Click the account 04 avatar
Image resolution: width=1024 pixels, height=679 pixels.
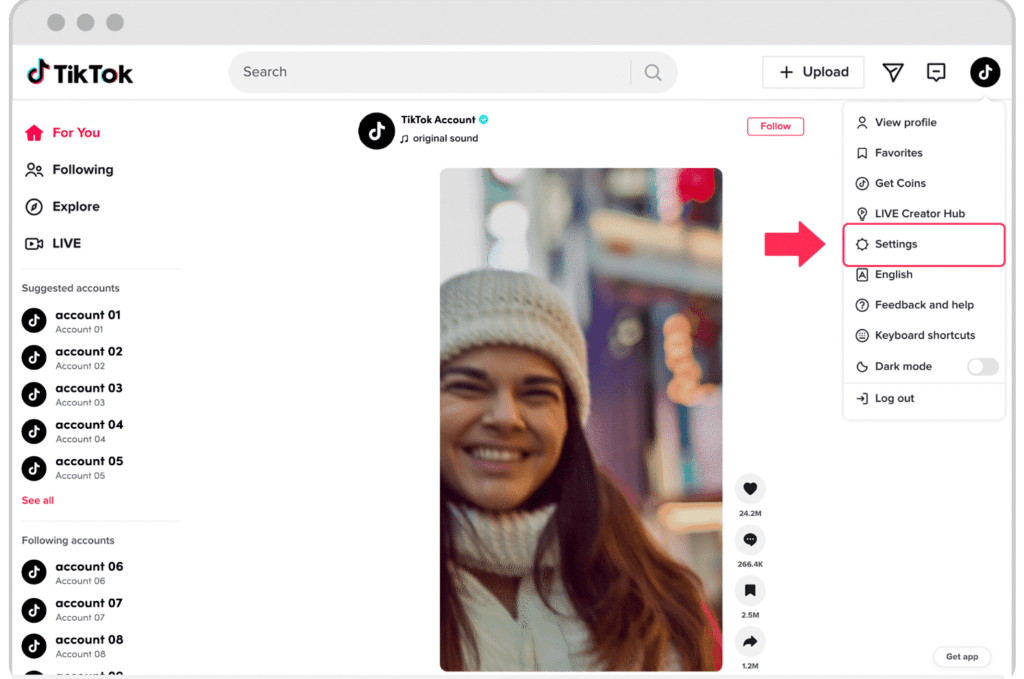click(34, 431)
